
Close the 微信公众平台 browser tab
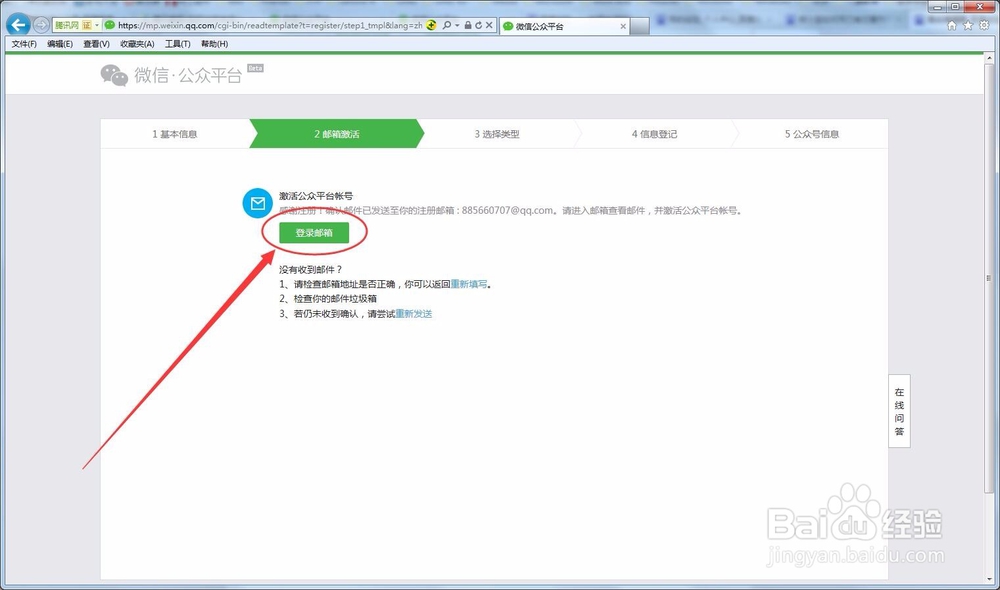pos(623,26)
